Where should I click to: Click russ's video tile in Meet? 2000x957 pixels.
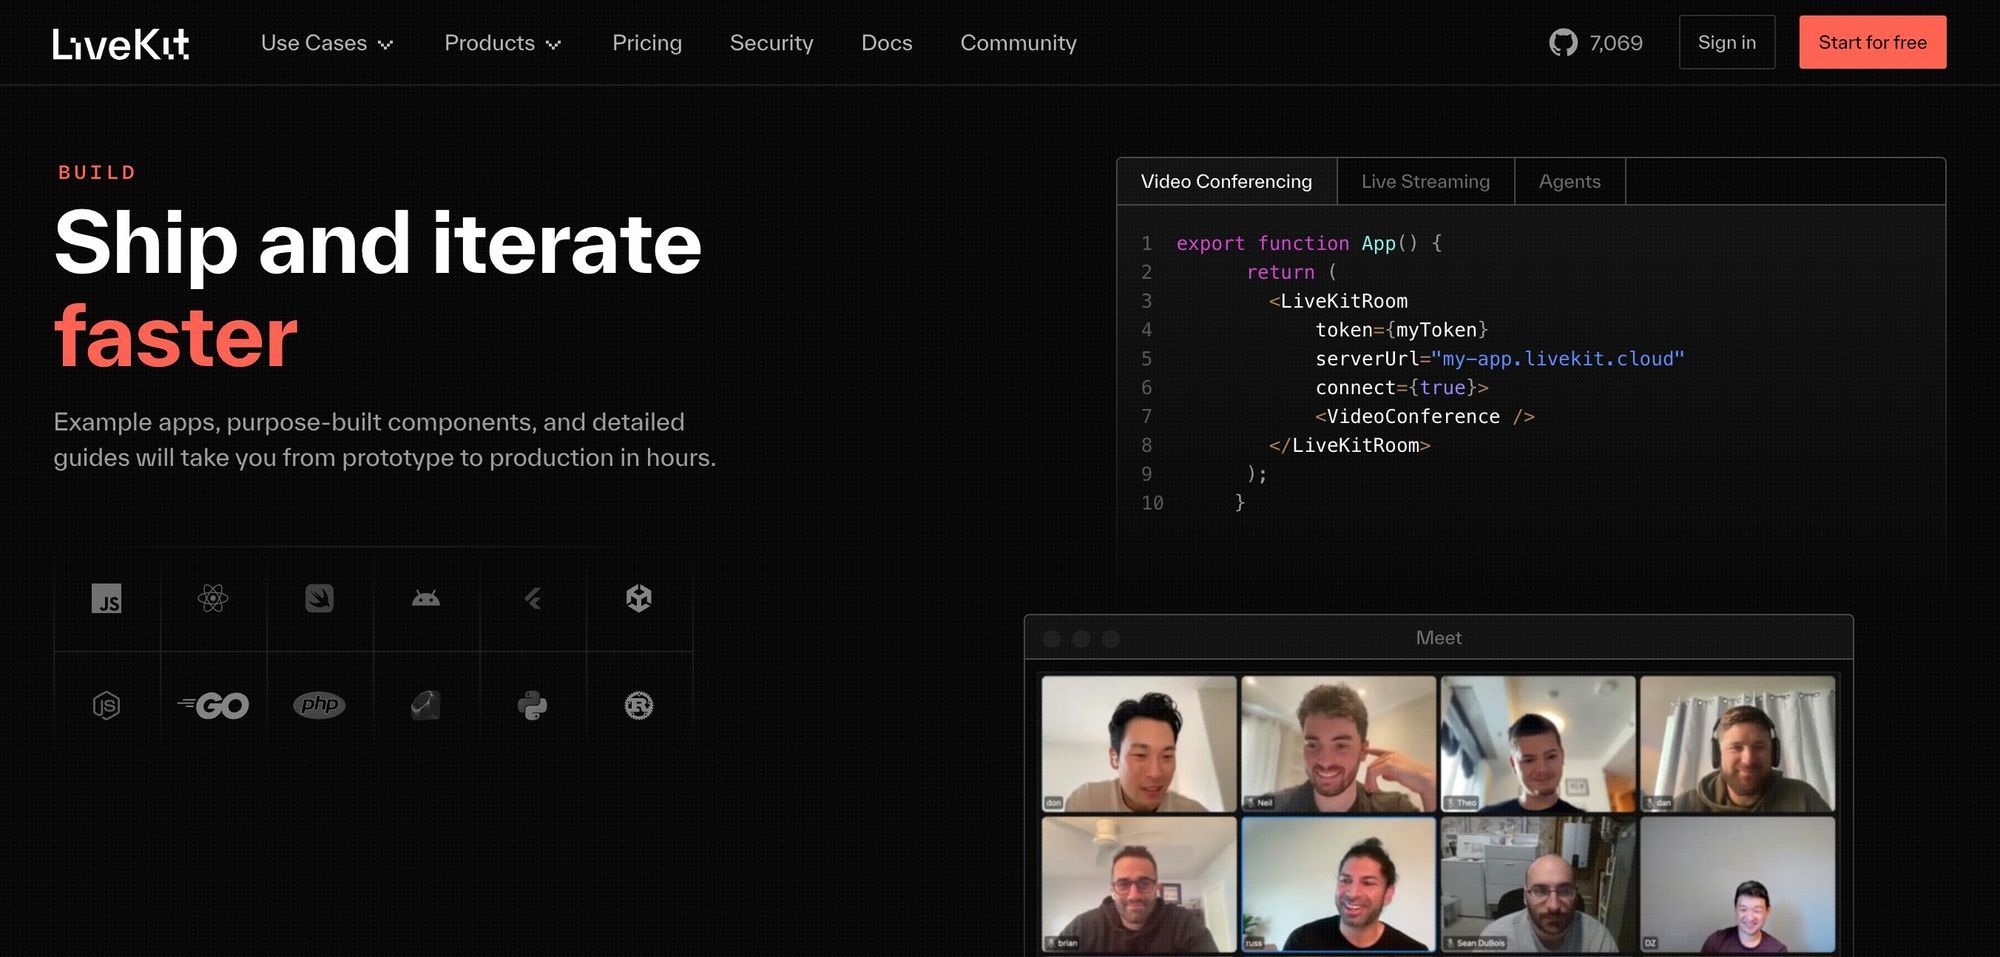coord(1338,884)
